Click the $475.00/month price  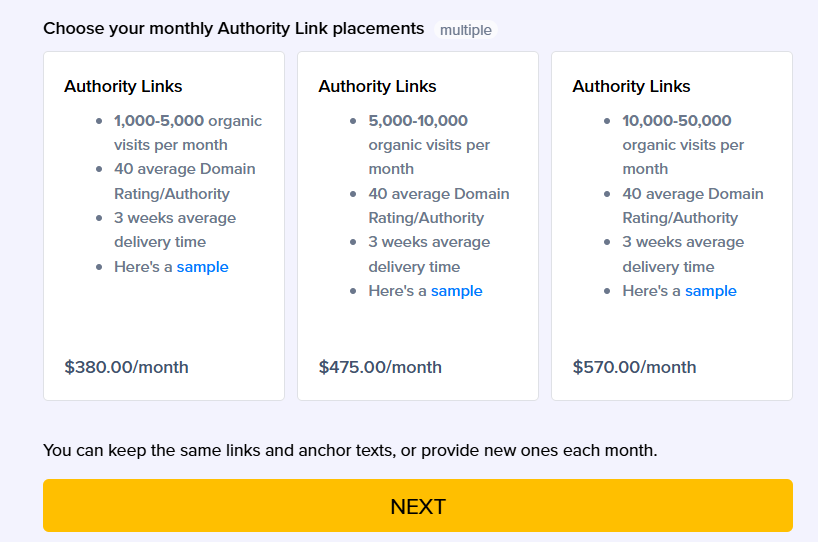380,367
